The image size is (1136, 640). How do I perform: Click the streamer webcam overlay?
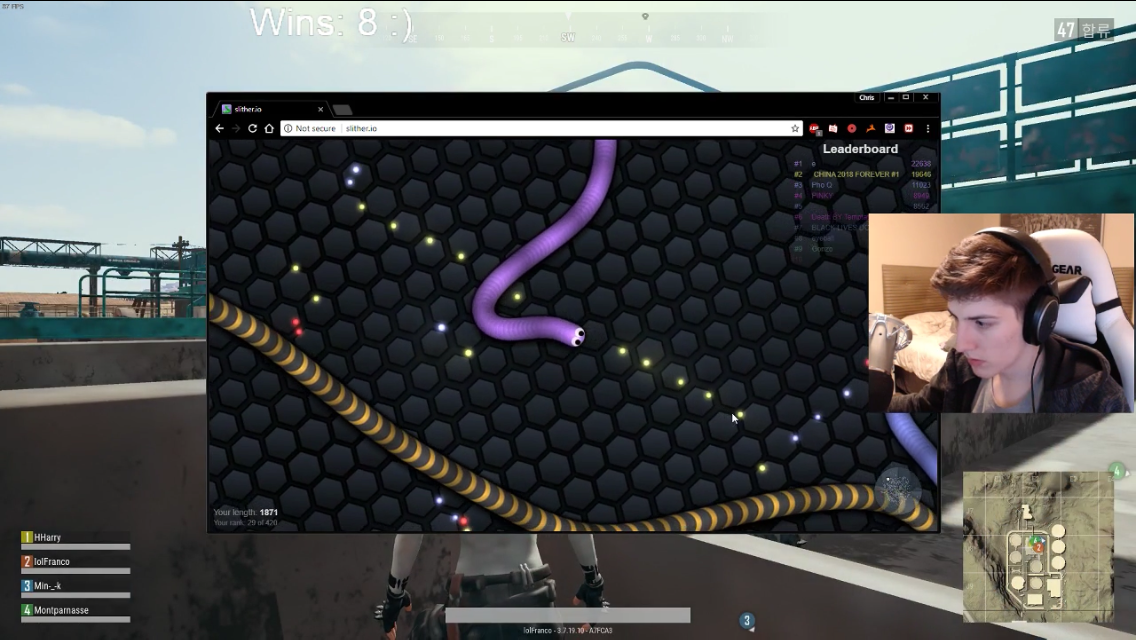1001,313
